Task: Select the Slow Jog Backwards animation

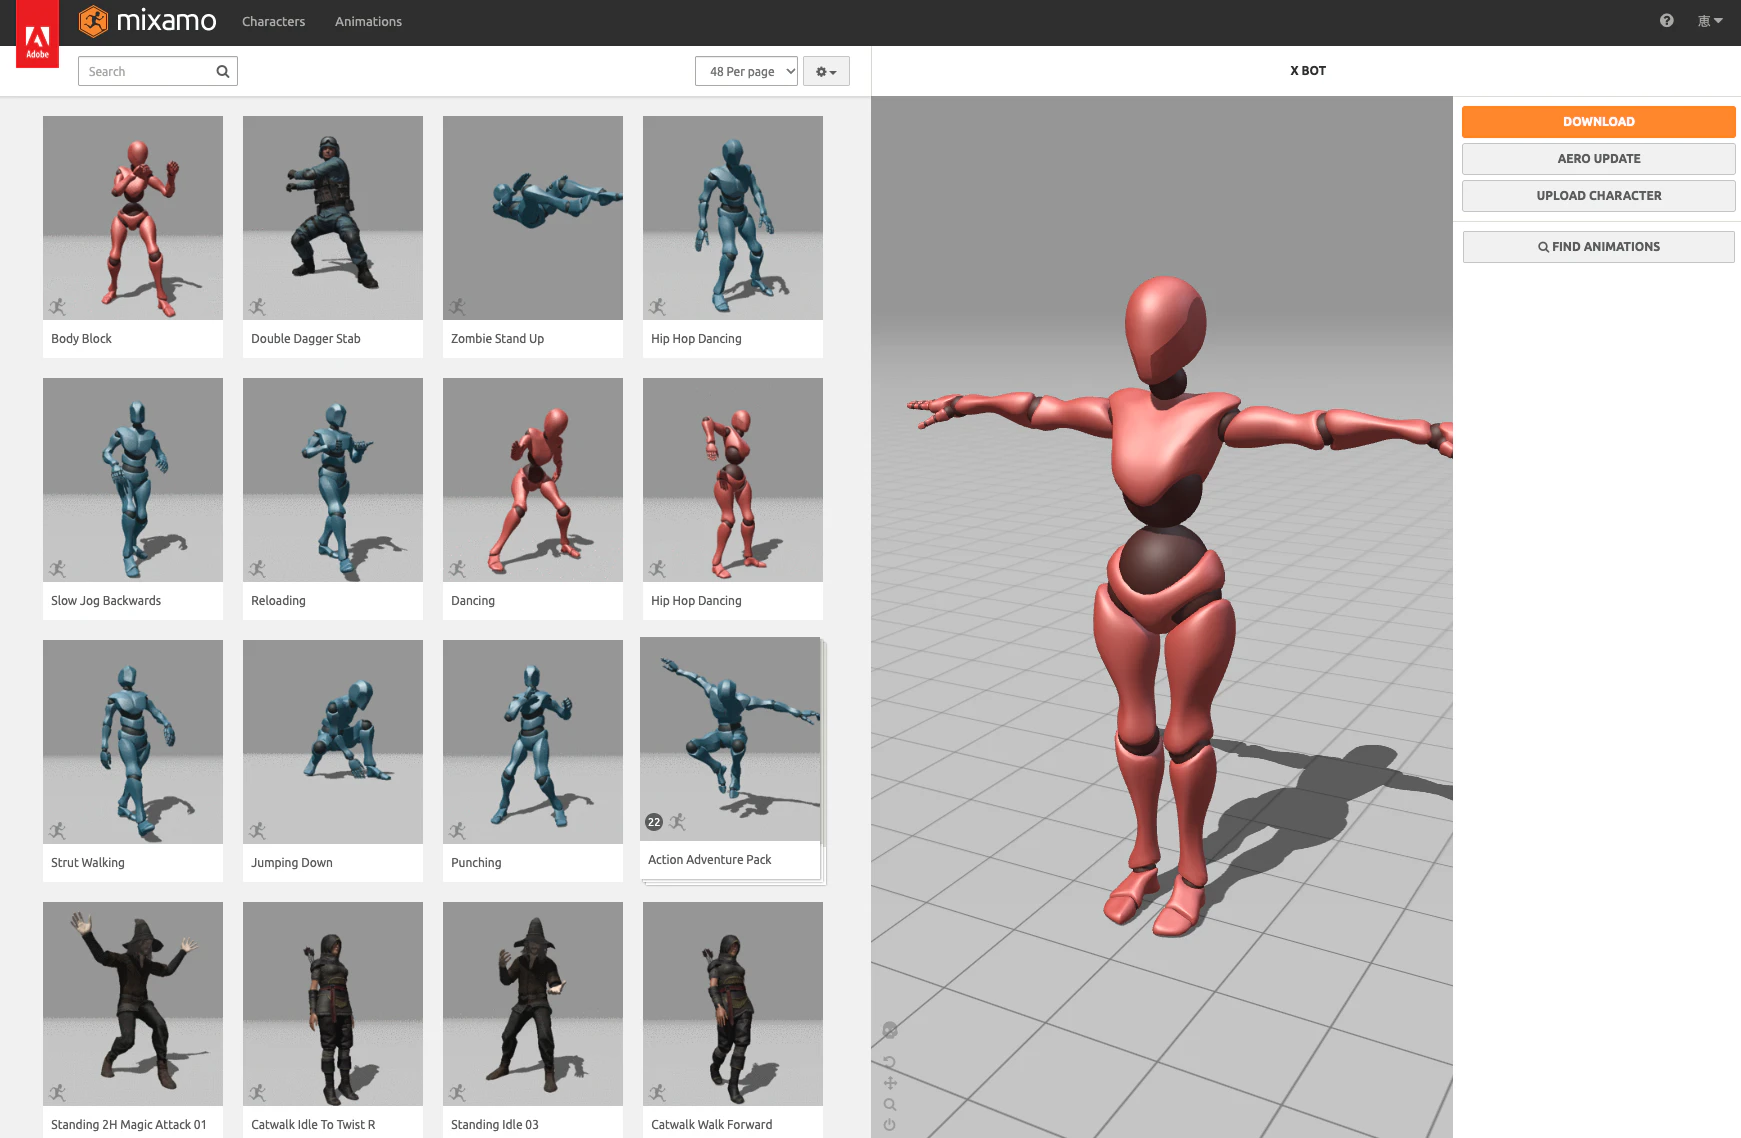Action: 133,499
